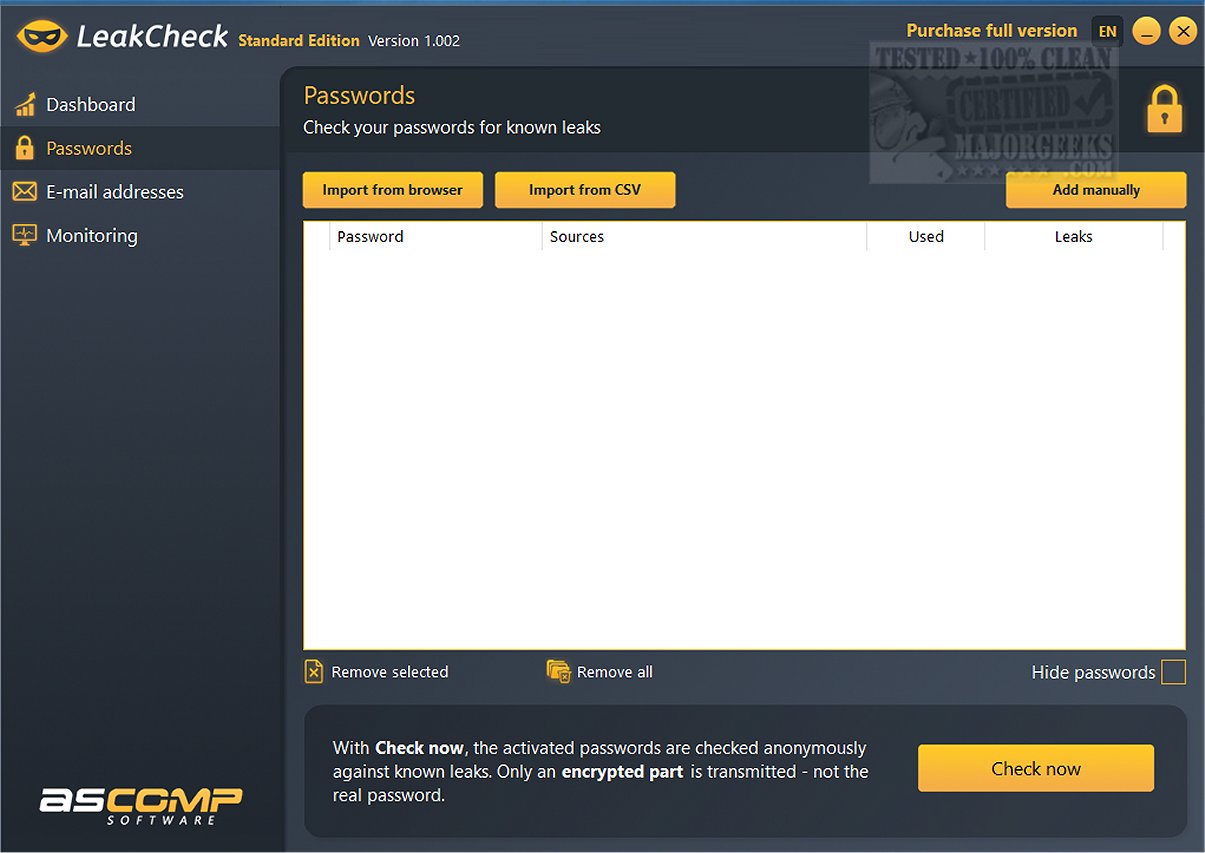Image resolution: width=1205 pixels, height=853 pixels.
Task: Click the Remove all stacked files icon
Action: point(558,671)
